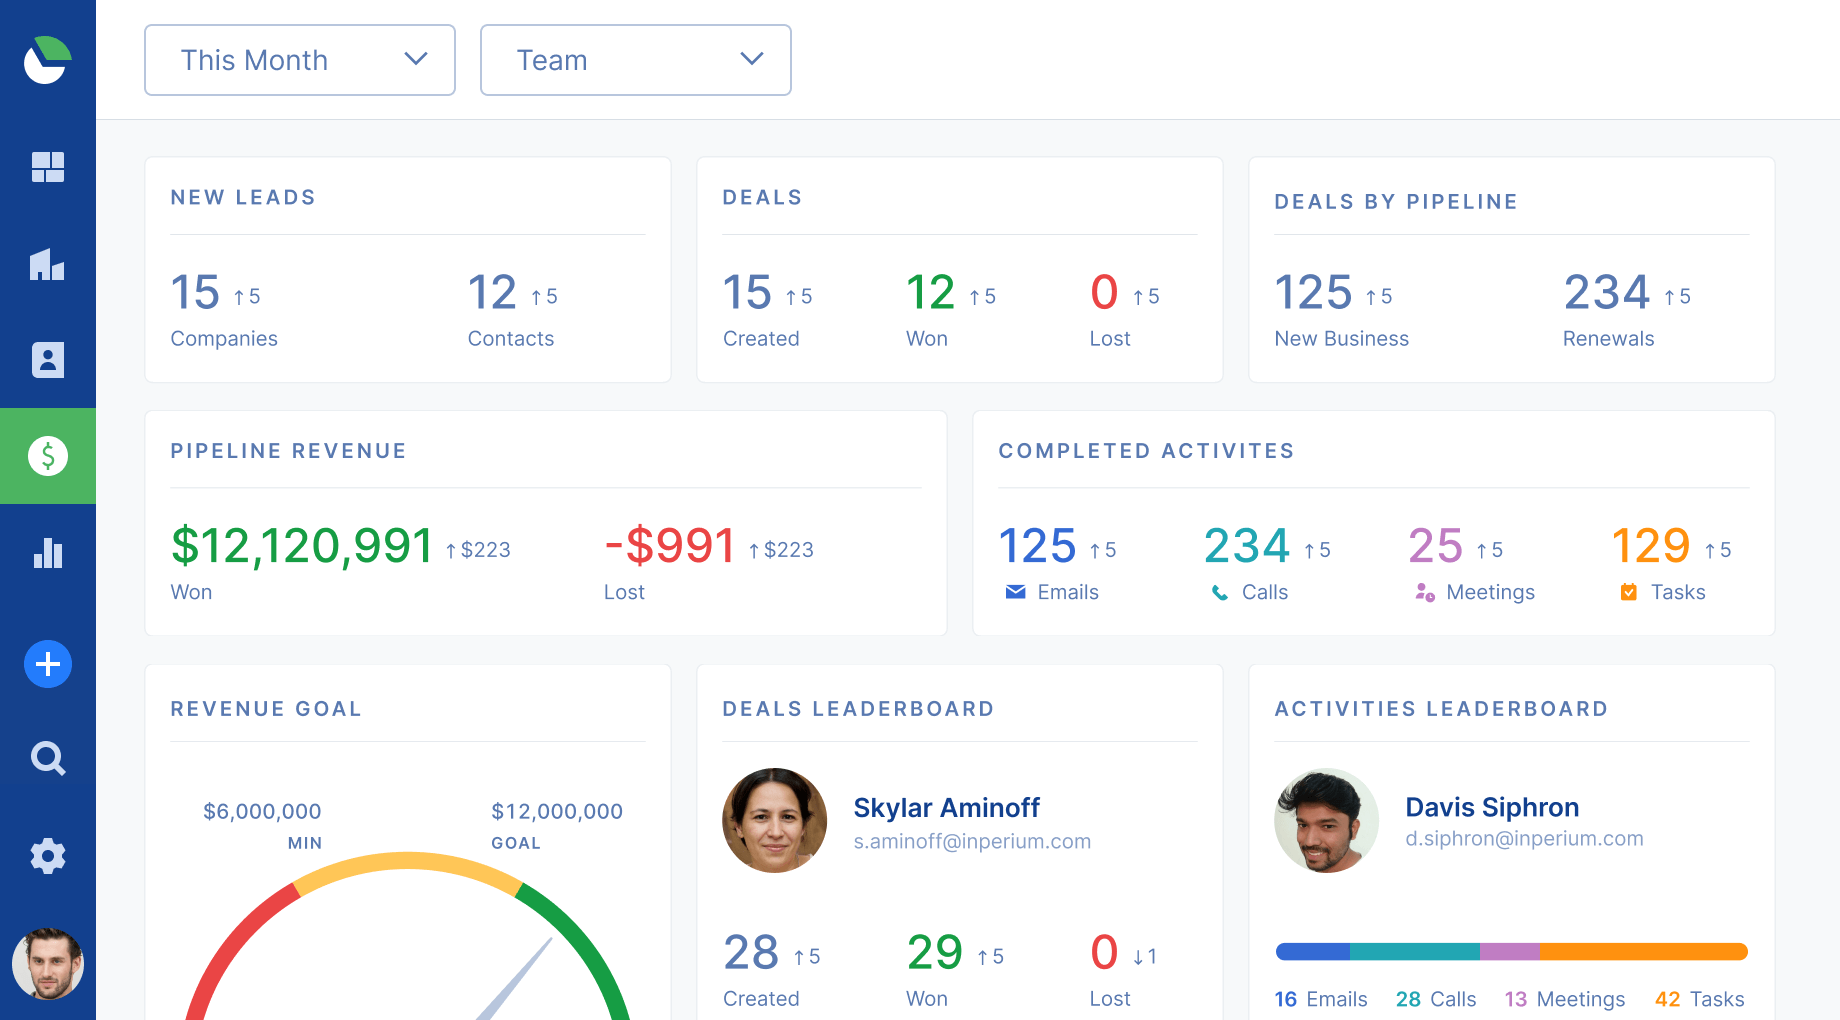The width and height of the screenshot is (1840, 1020).
Task: Open Davis Siphron's profile name
Action: click(1492, 807)
